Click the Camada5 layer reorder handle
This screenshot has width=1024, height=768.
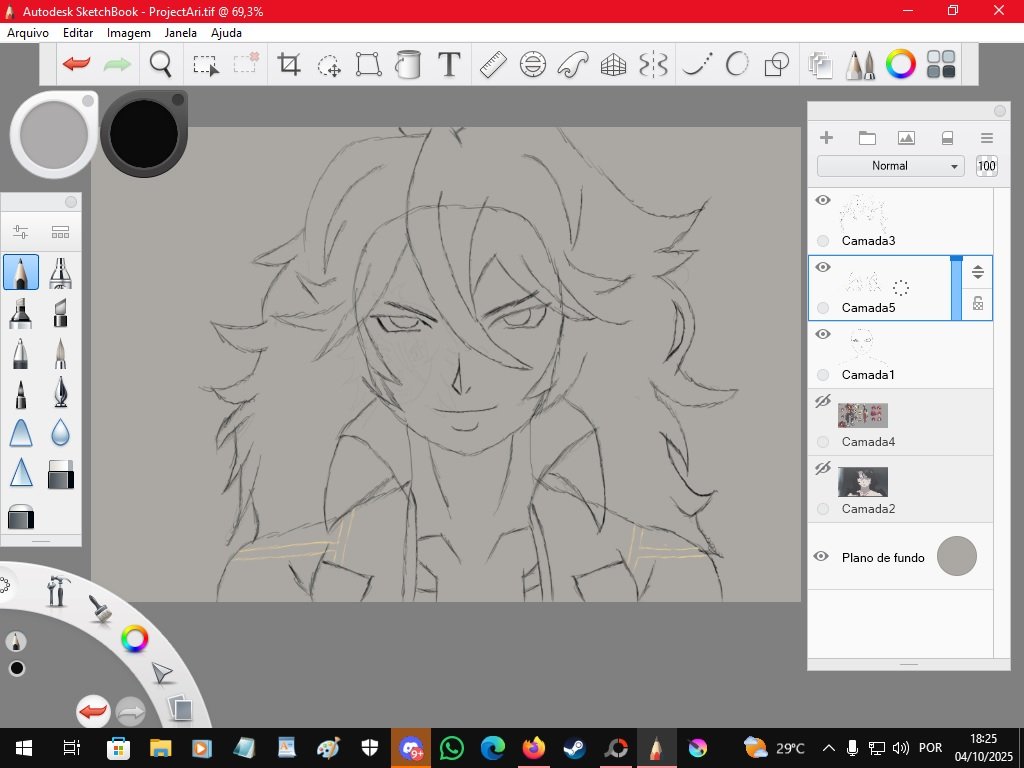pos(978,272)
